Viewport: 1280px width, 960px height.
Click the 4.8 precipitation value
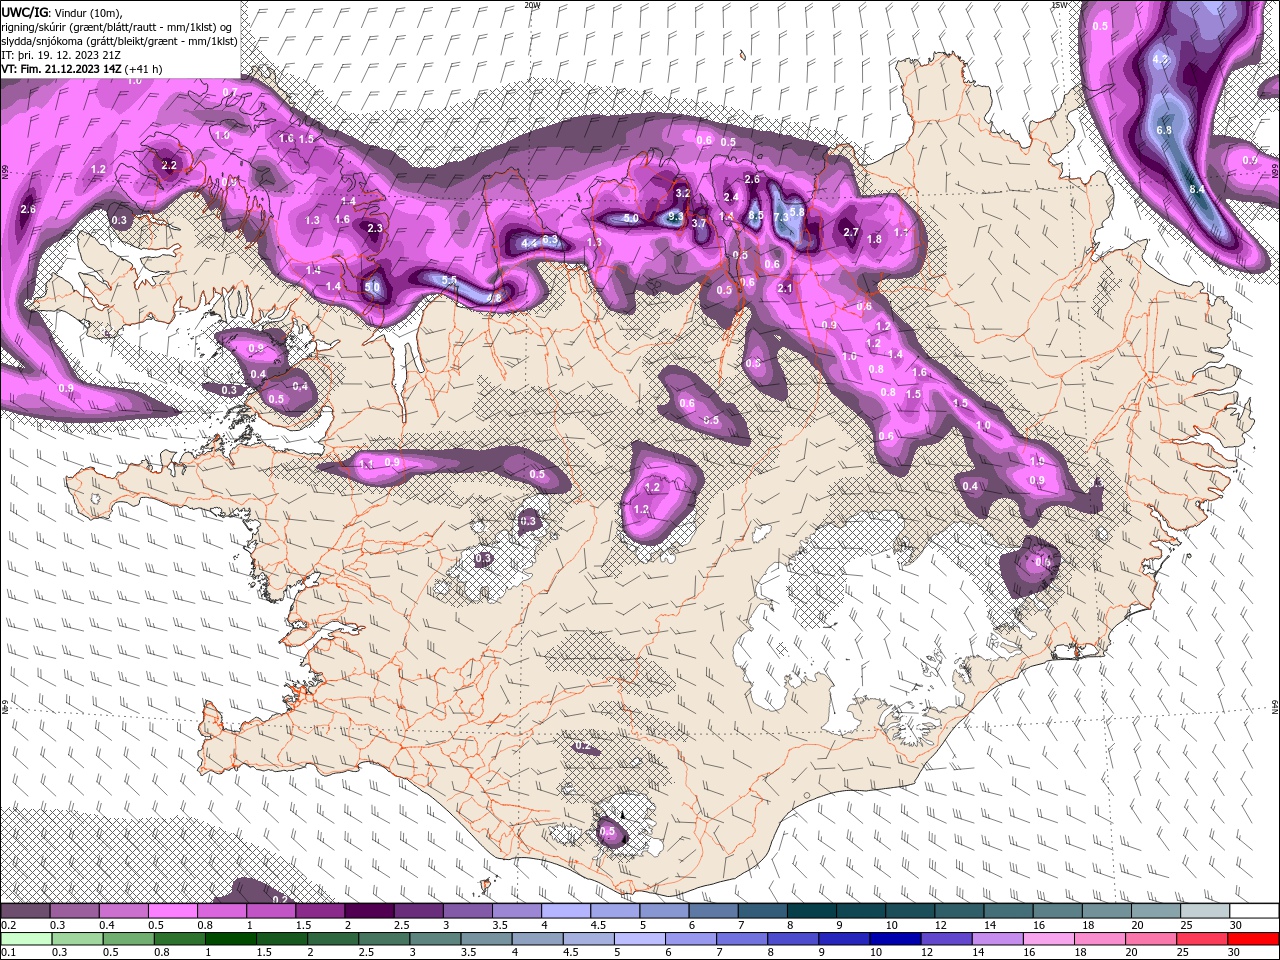[493, 297]
